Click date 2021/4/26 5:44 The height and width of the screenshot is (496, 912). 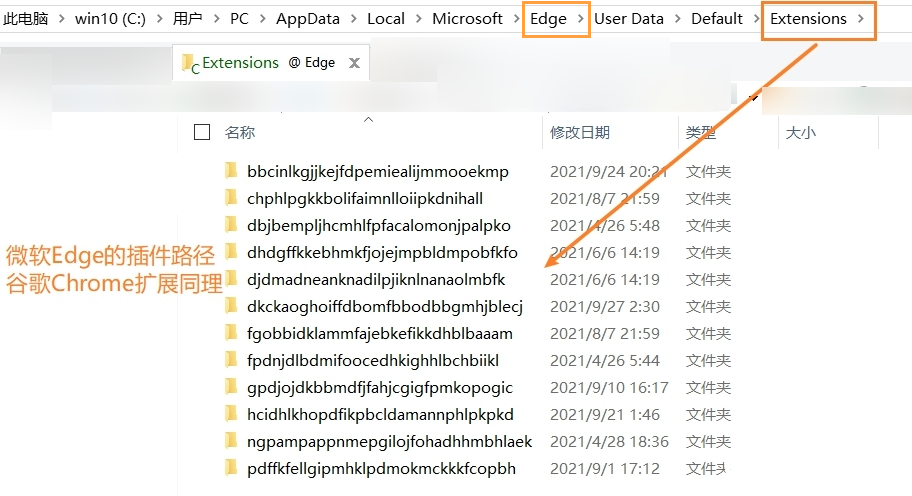[x=605, y=361]
